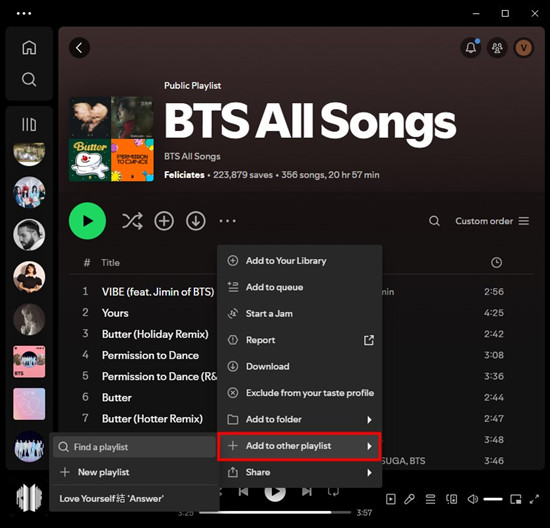Open Feliciates profile link

184,175
